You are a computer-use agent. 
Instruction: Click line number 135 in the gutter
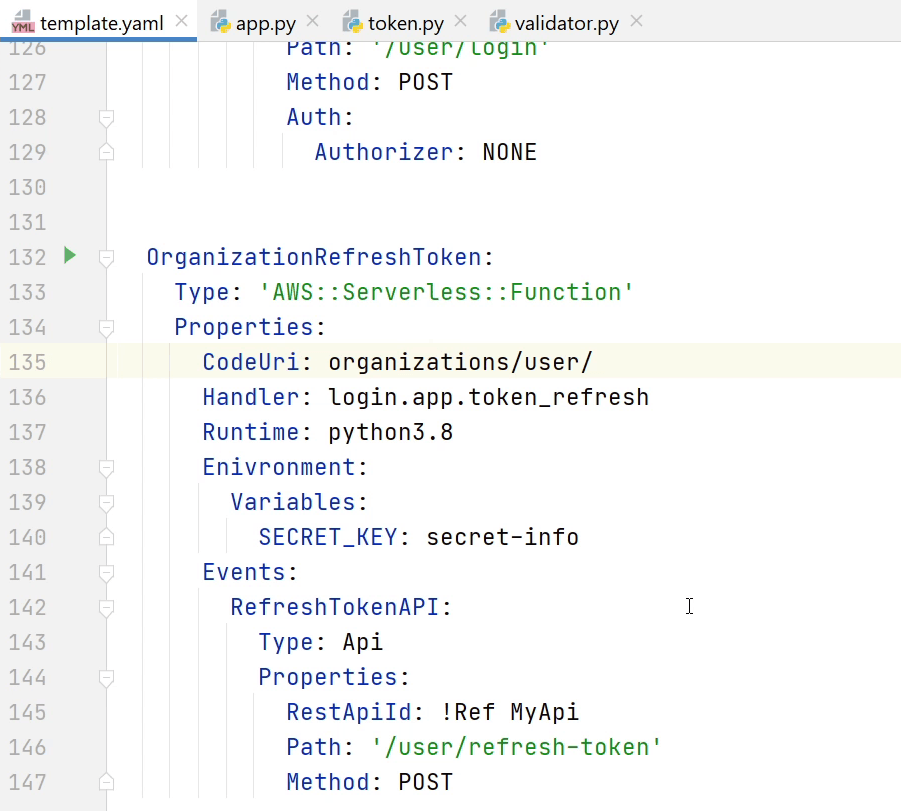(x=27, y=362)
